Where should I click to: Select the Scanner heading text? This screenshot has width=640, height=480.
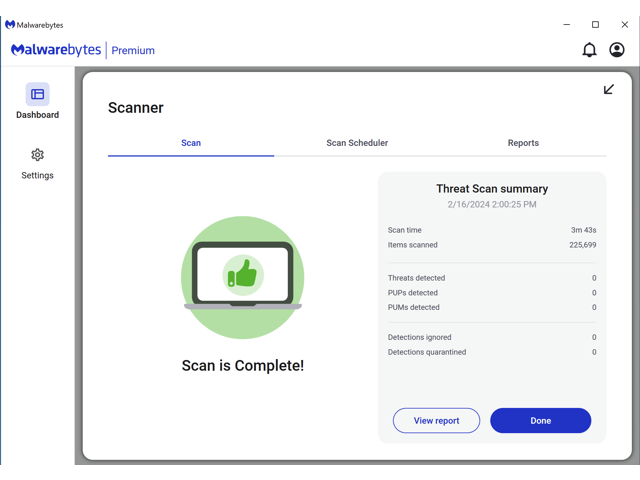tap(136, 108)
